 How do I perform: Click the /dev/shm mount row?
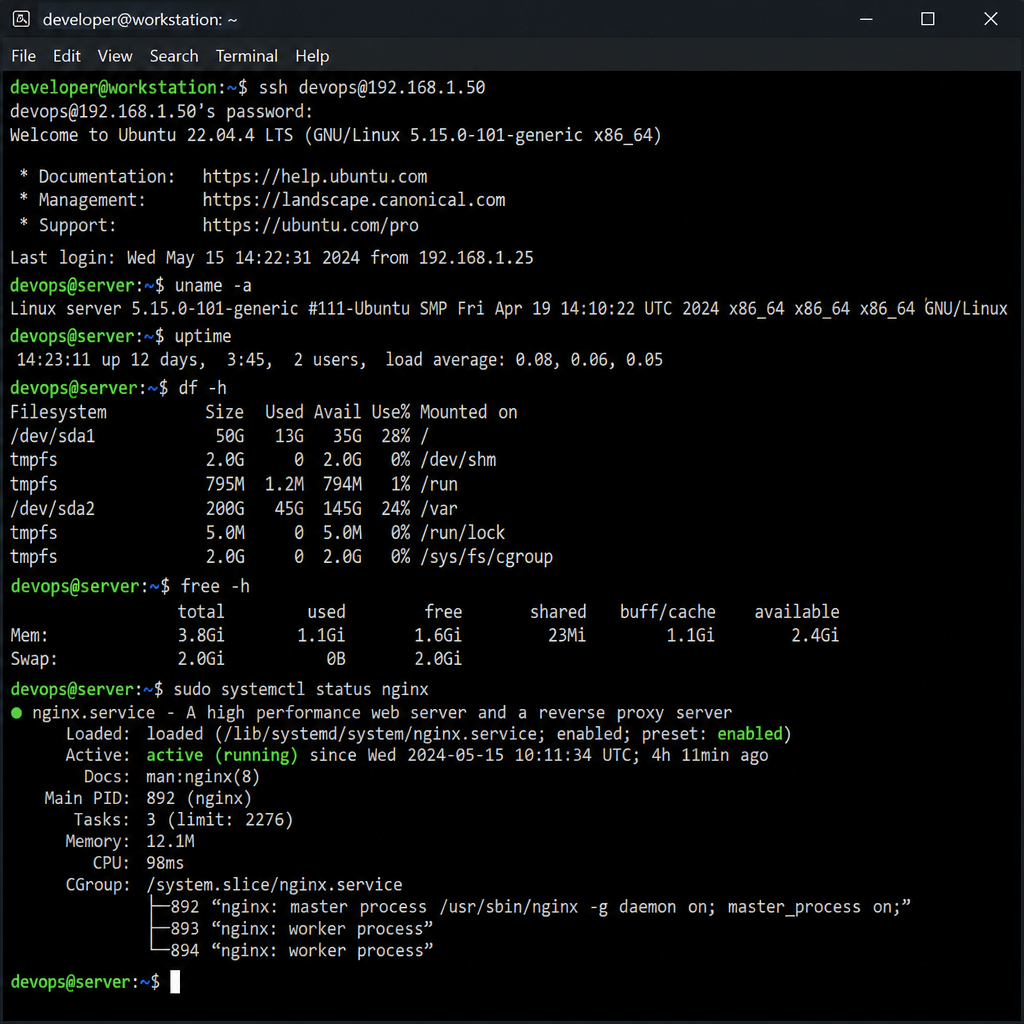(x=253, y=460)
